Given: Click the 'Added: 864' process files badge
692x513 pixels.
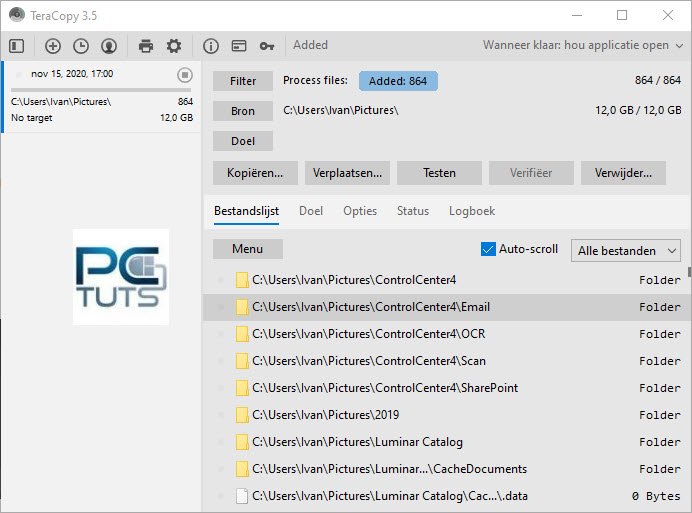Looking at the screenshot, I should click(398, 81).
